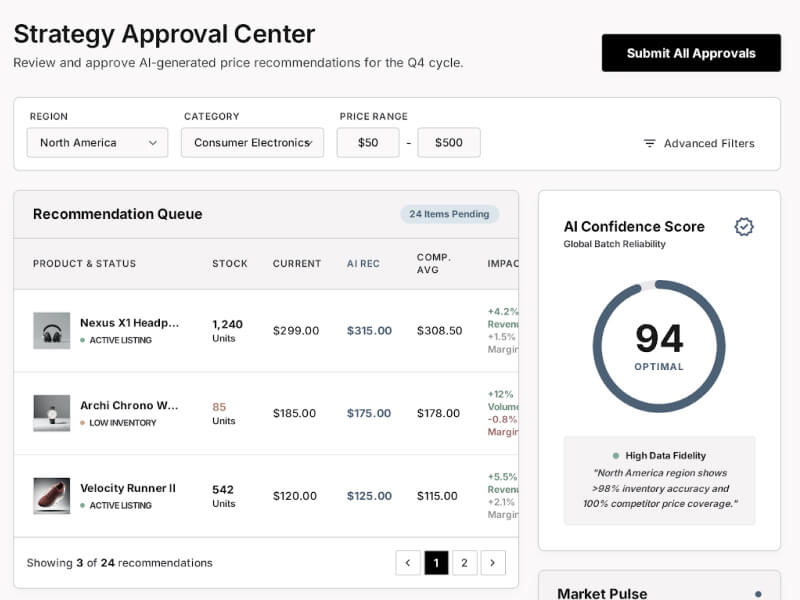This screenshot has width=800, height=600.
Task: Click the 542 Units stock value
Action: point(224,496)
